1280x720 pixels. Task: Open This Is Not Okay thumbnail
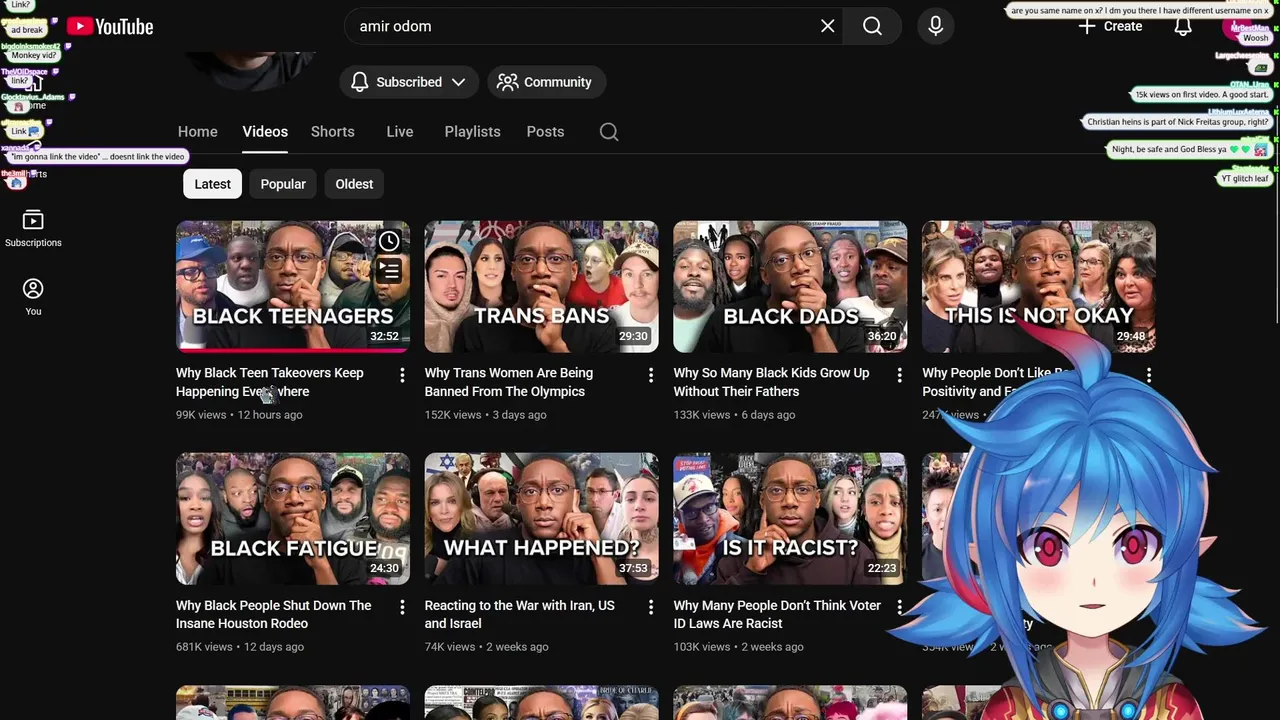tap(1039, 287)
